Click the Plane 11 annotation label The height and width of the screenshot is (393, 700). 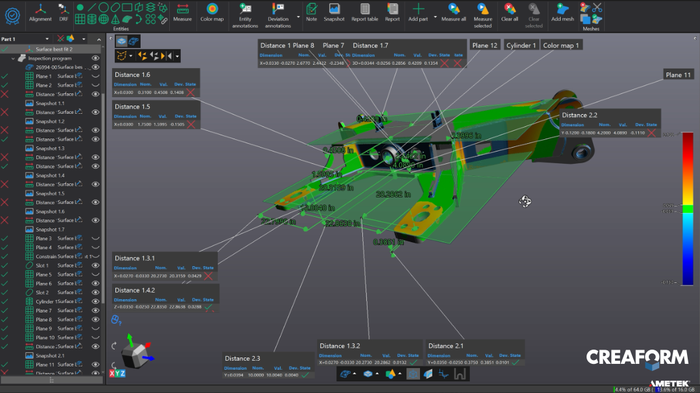pyautogui.click(x=678, y=75)
